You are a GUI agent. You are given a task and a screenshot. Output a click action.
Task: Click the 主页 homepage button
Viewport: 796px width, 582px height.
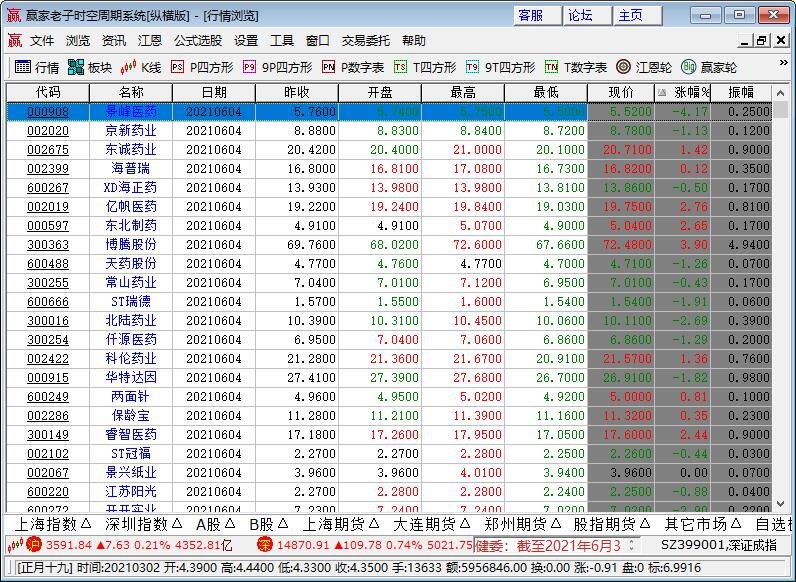coord(637,15)
